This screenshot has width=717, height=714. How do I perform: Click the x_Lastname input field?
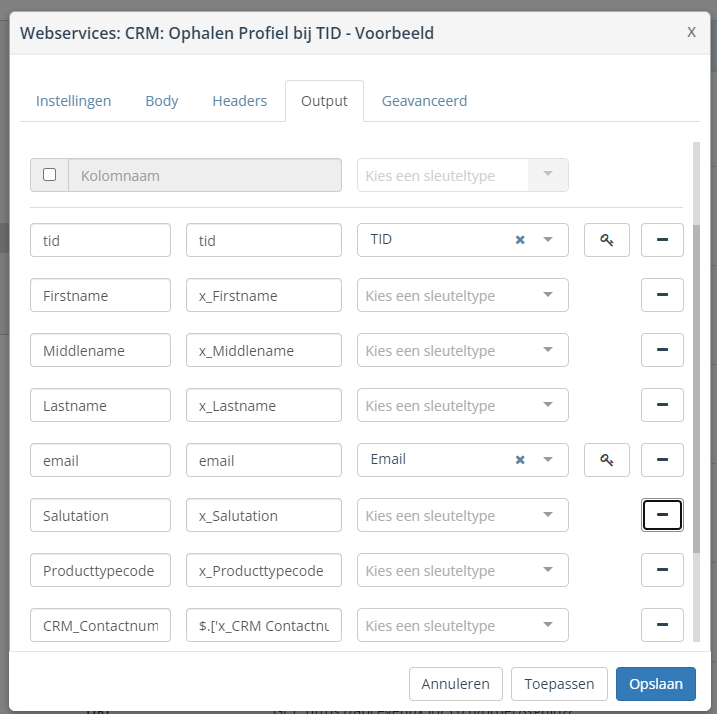[x=264, y=405]
